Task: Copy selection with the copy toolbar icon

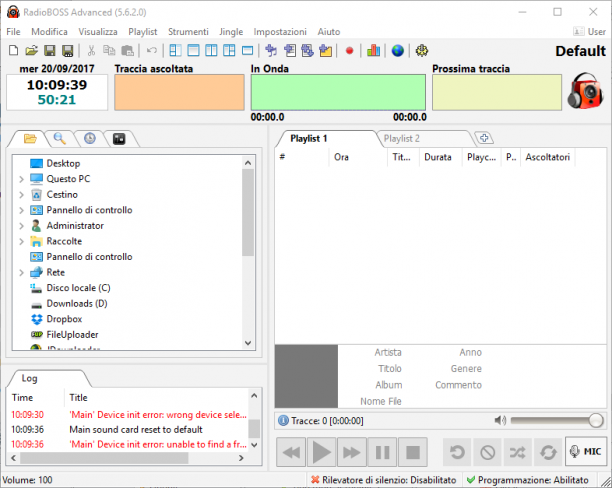Action: [109, 51]
